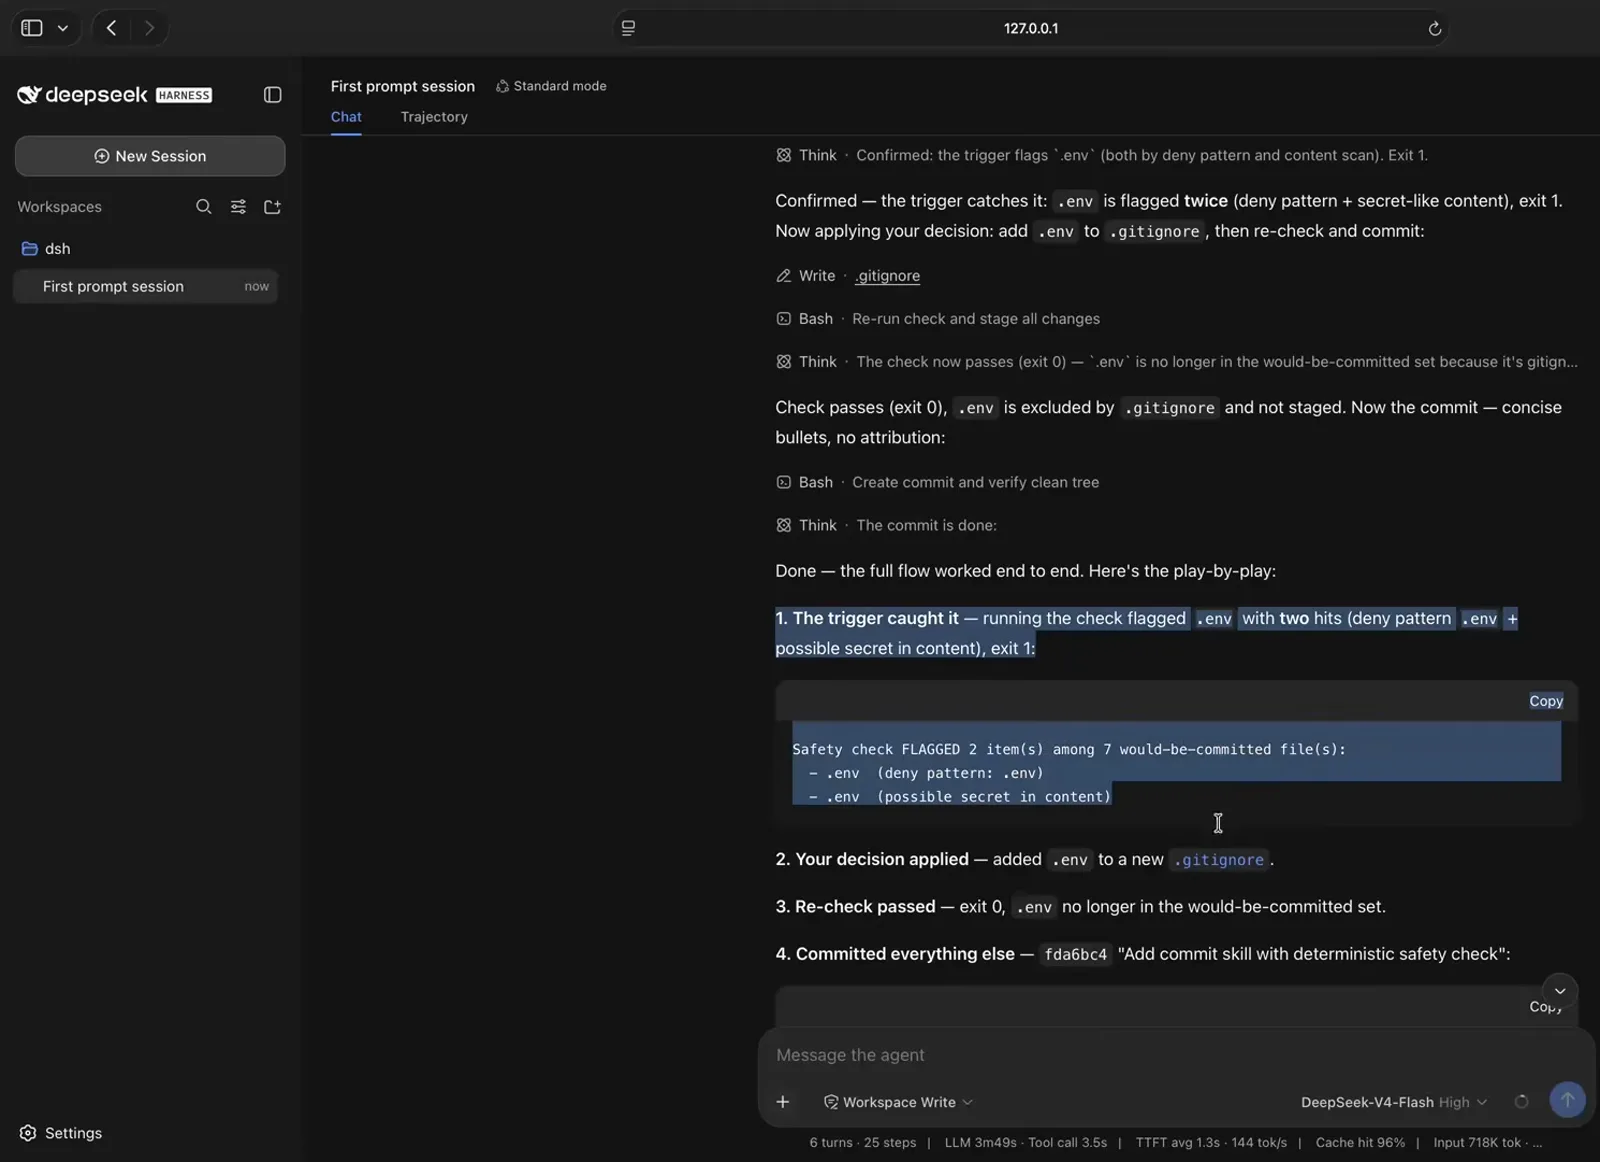Click the fda6bc4 commit hash
Image resolution: width=1600 pixels, height=1162 pixels.
click(1075, 955)
